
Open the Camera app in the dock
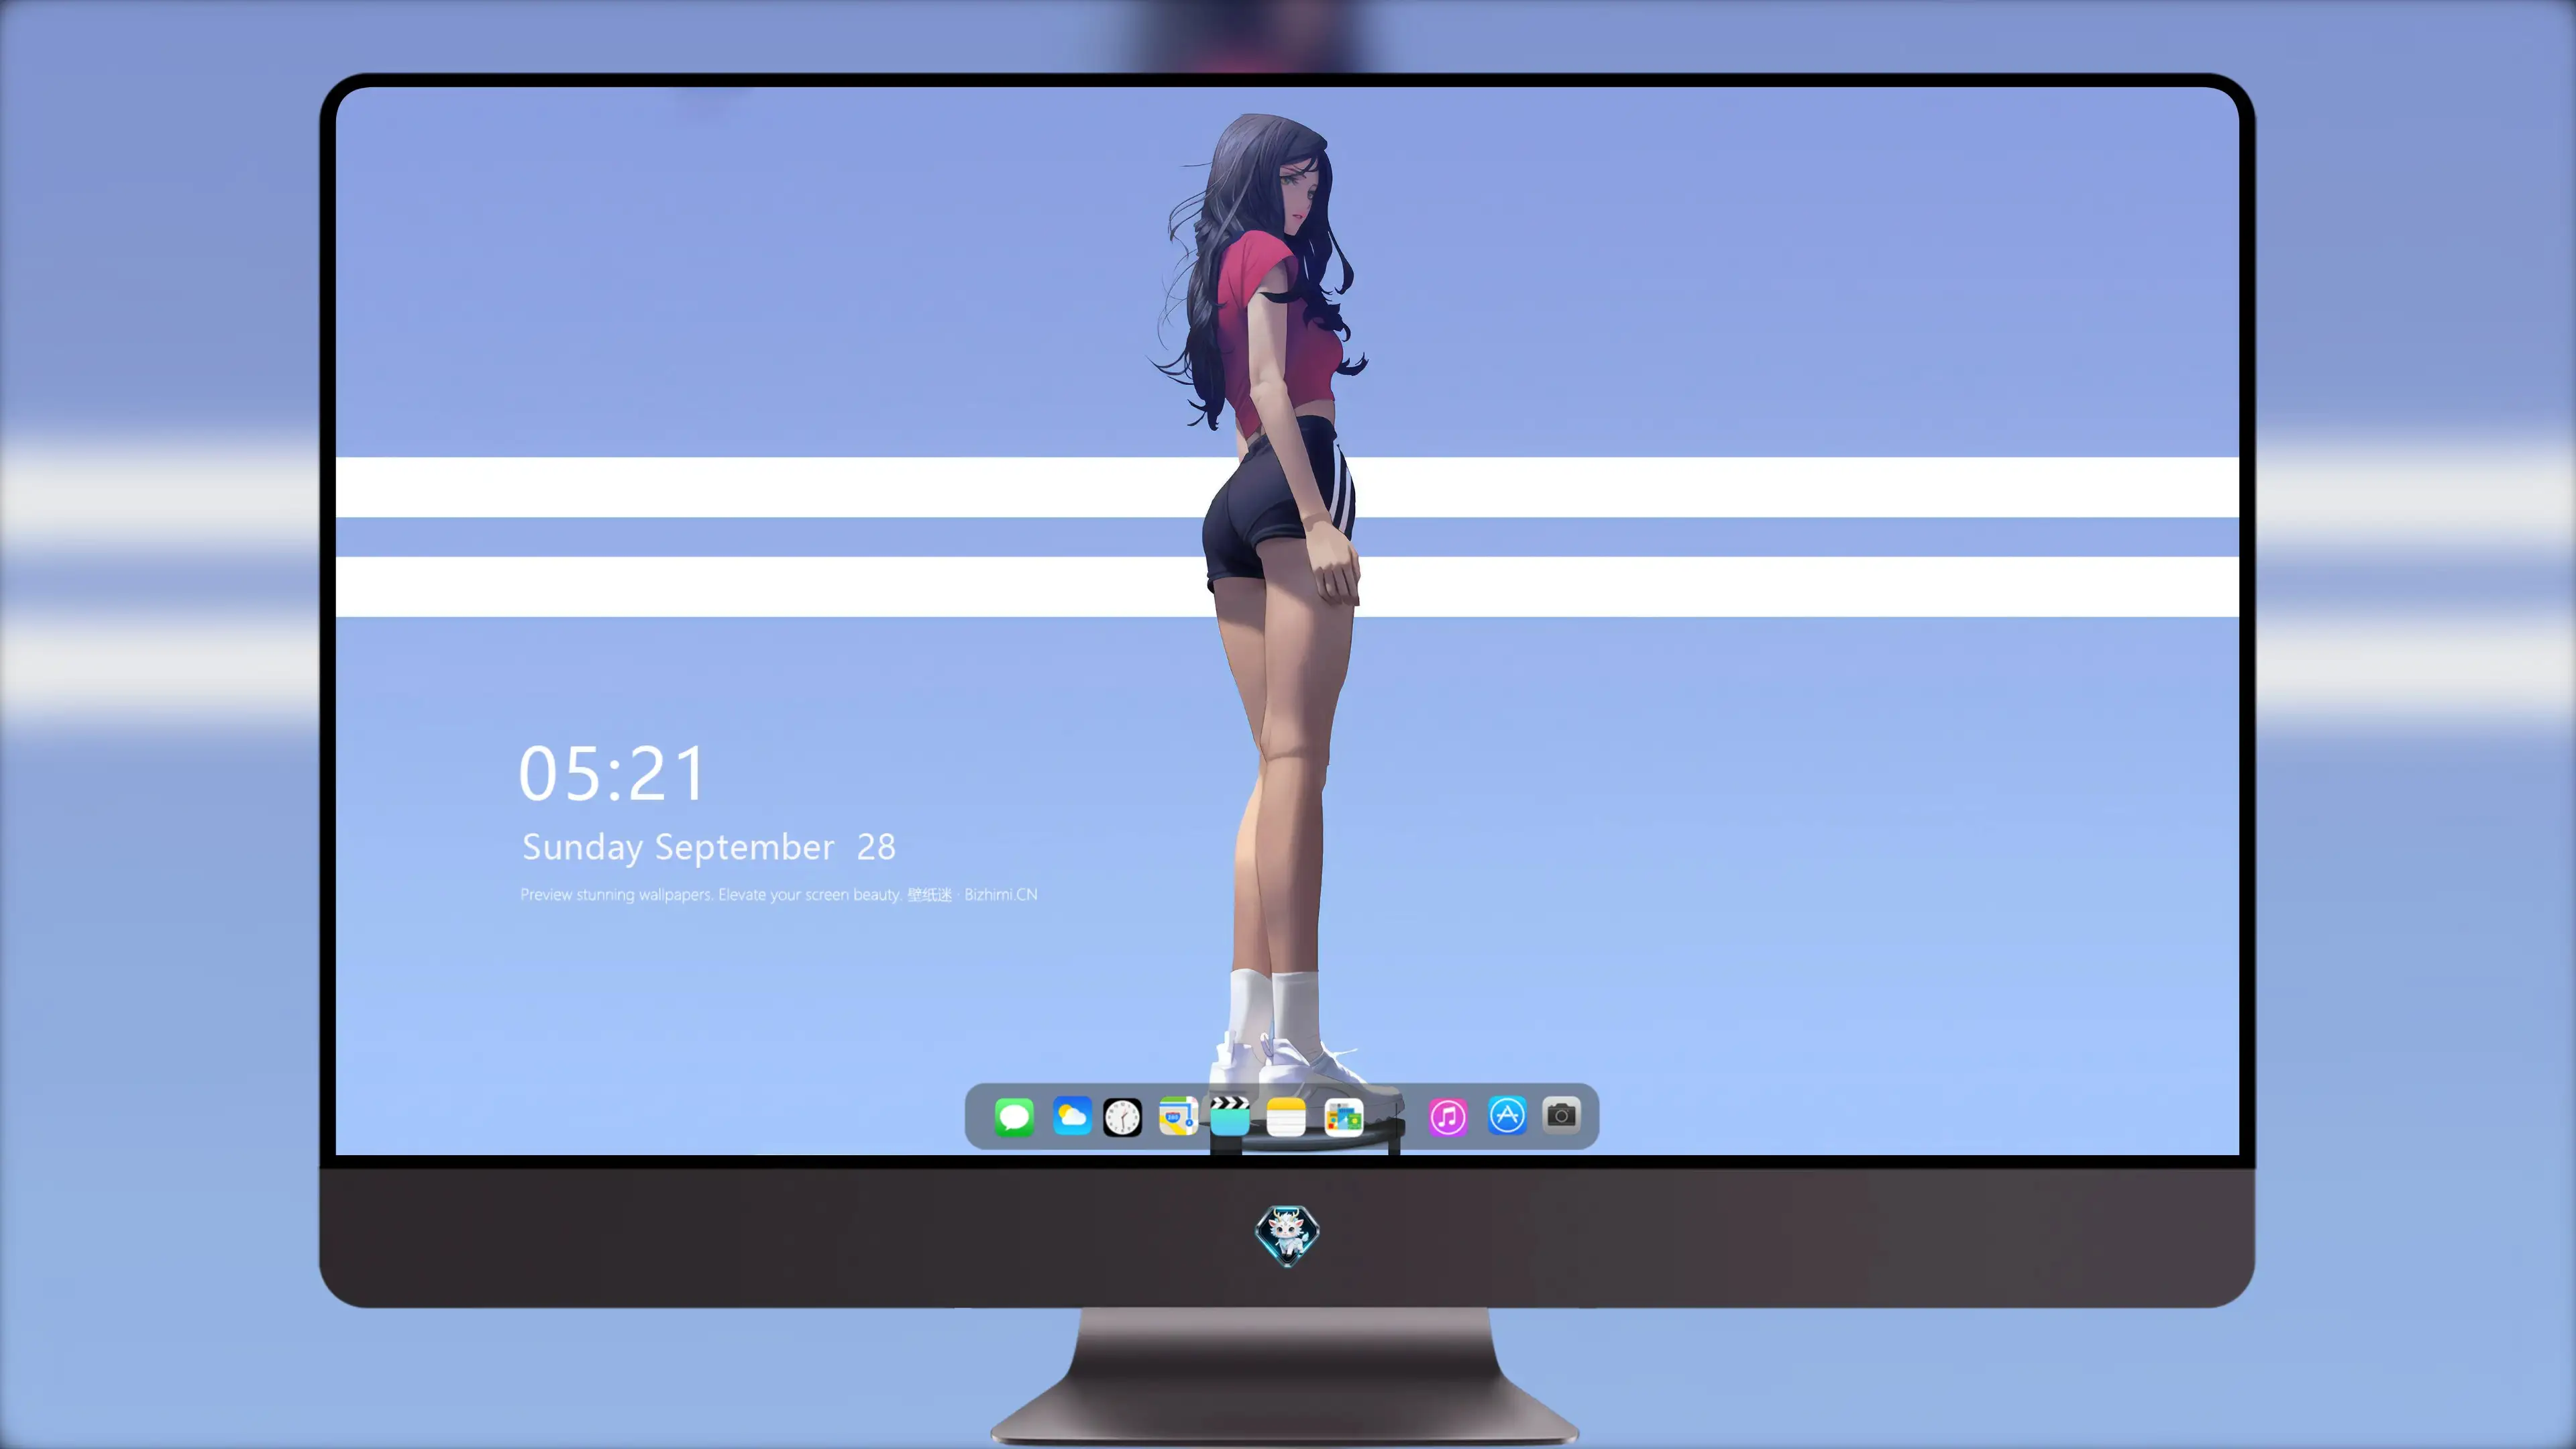click(x=1561, y=1115)
